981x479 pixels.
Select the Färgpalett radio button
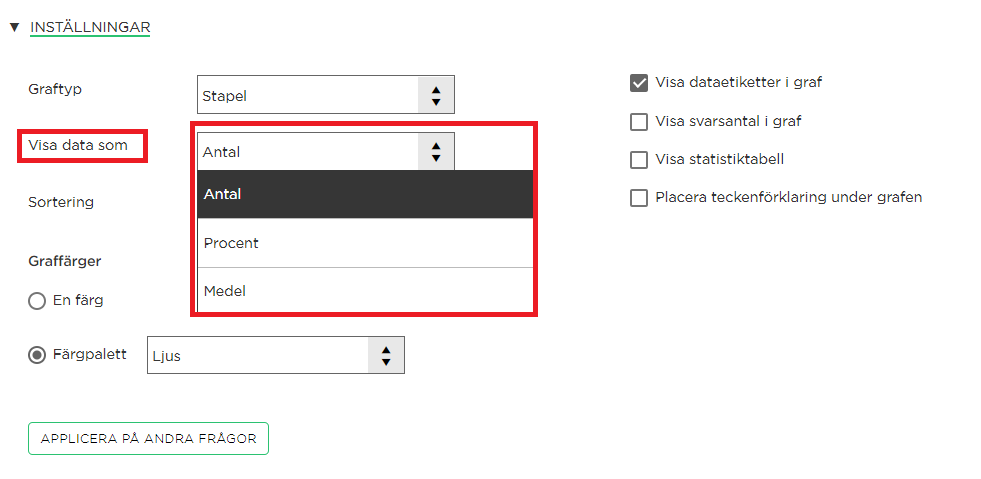(x=37, y=355)
